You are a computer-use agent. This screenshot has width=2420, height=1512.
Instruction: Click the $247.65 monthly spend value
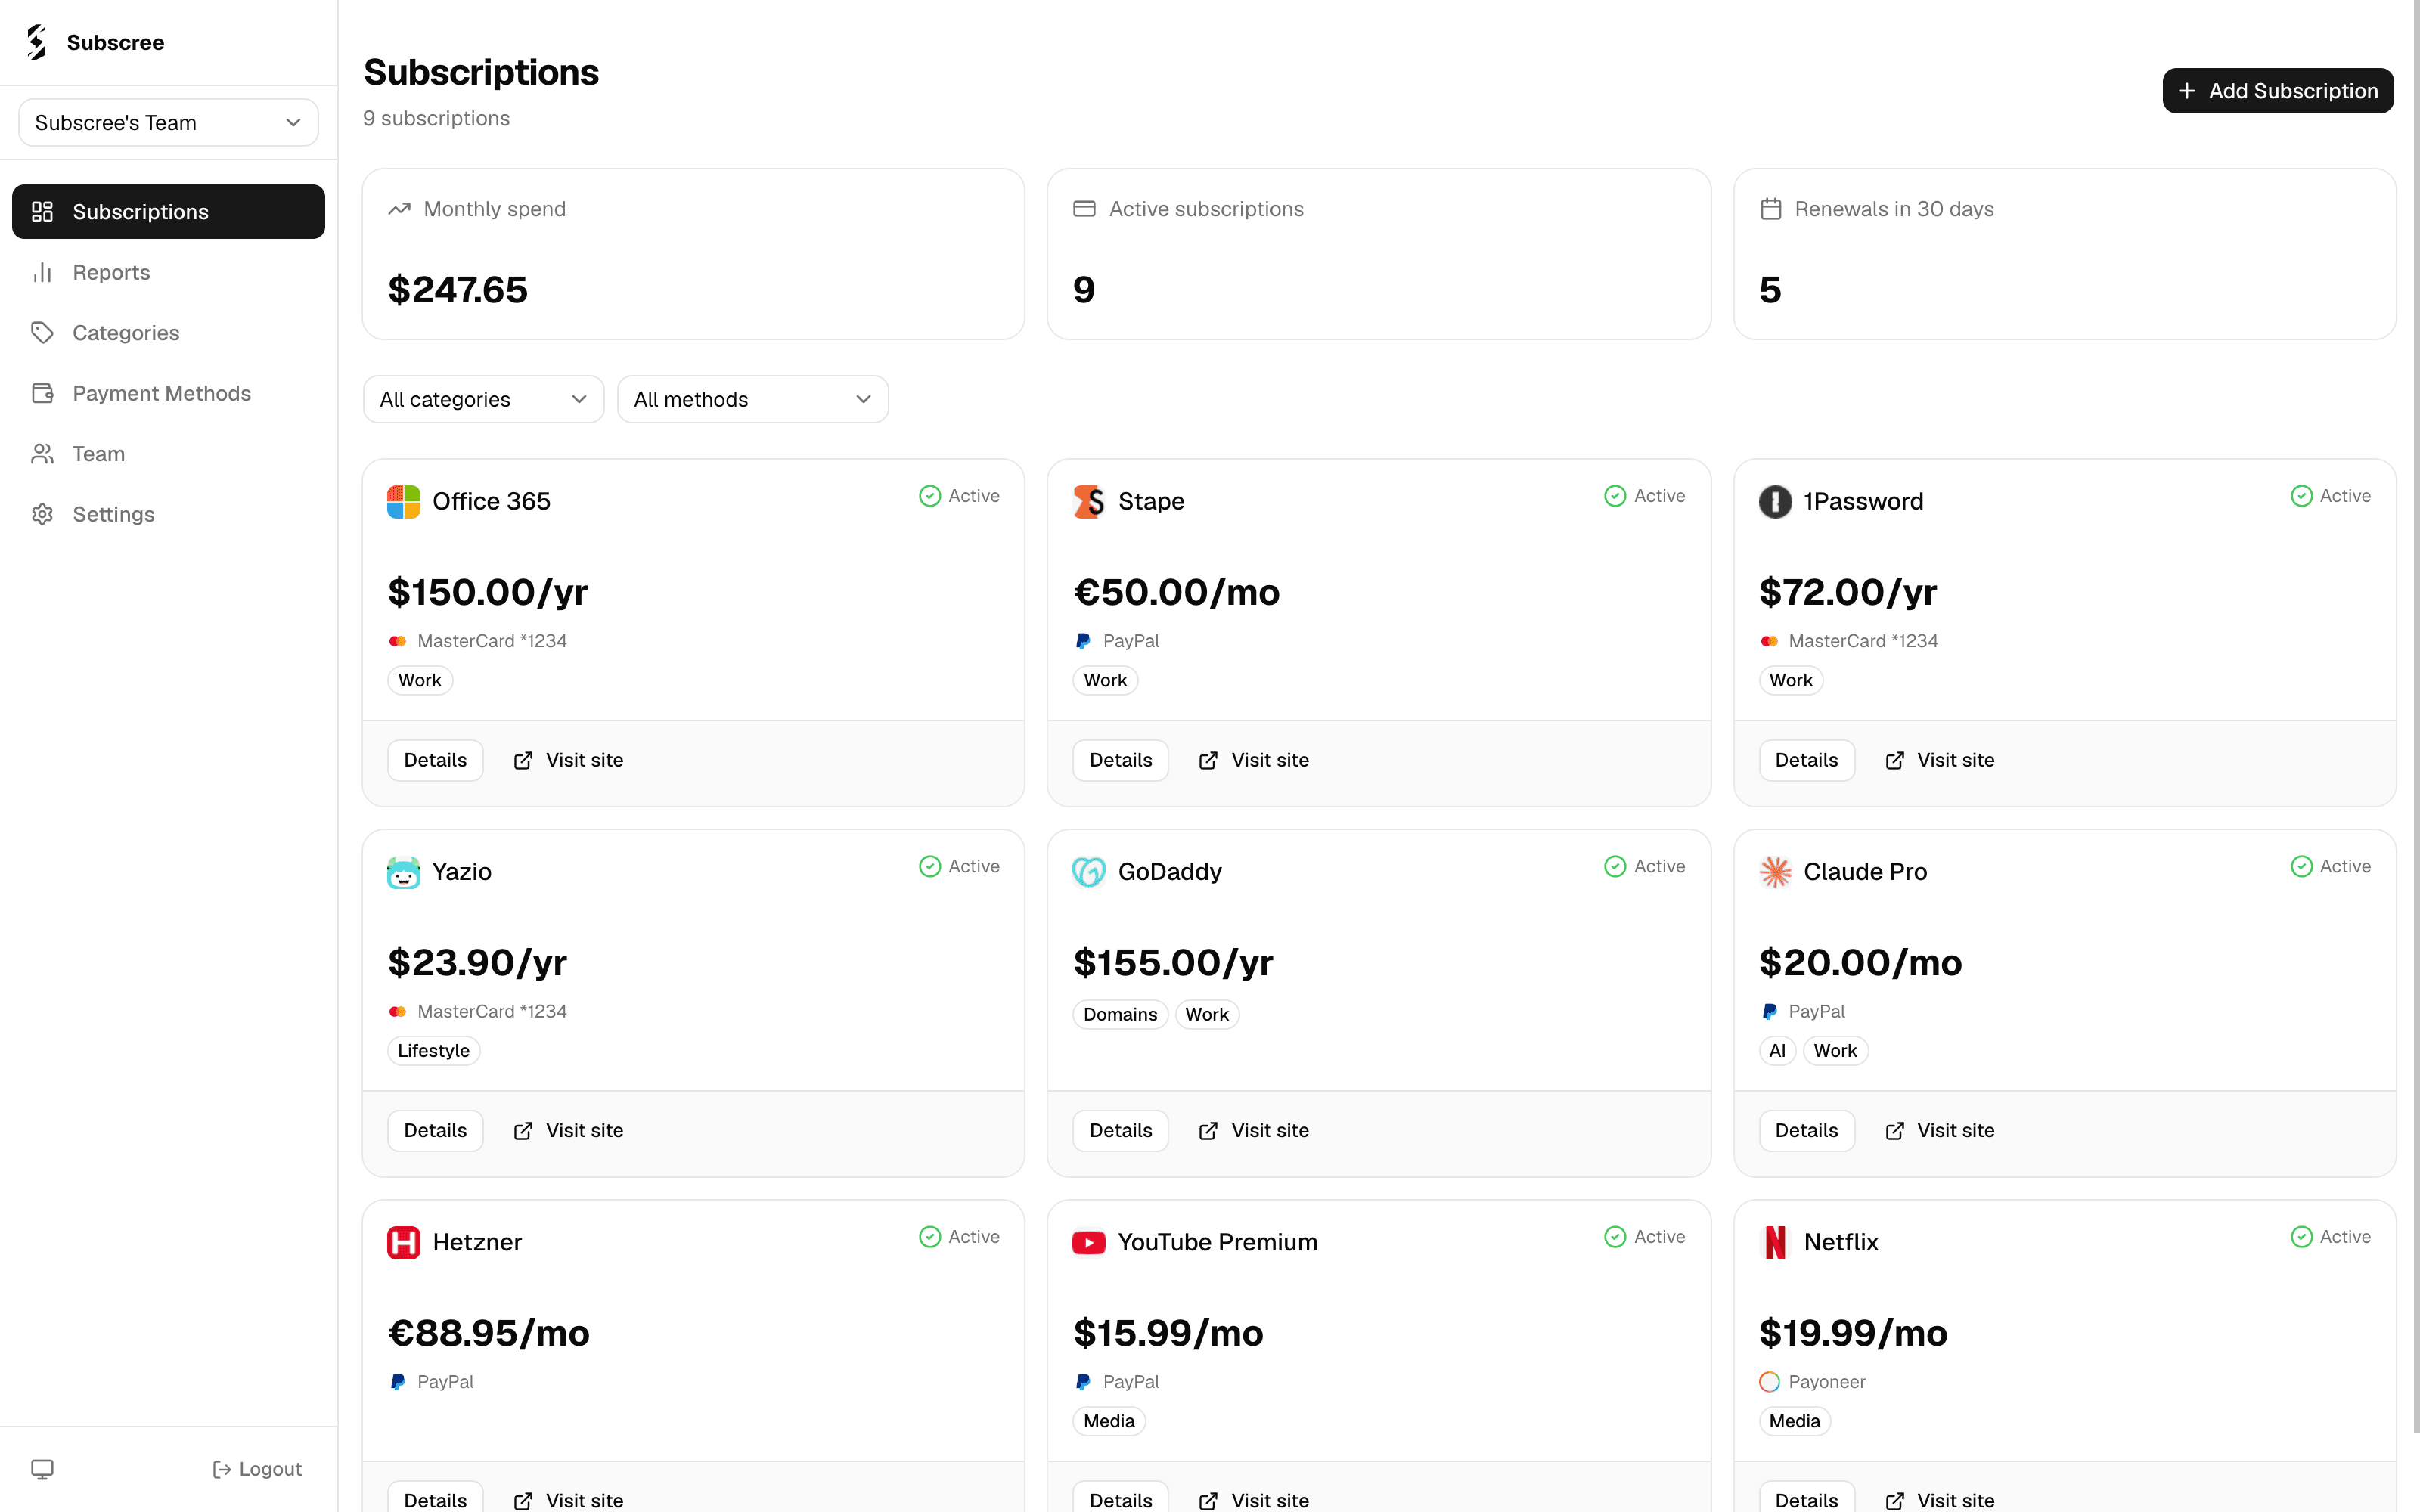pyautogui.click(x=457, y=290)
